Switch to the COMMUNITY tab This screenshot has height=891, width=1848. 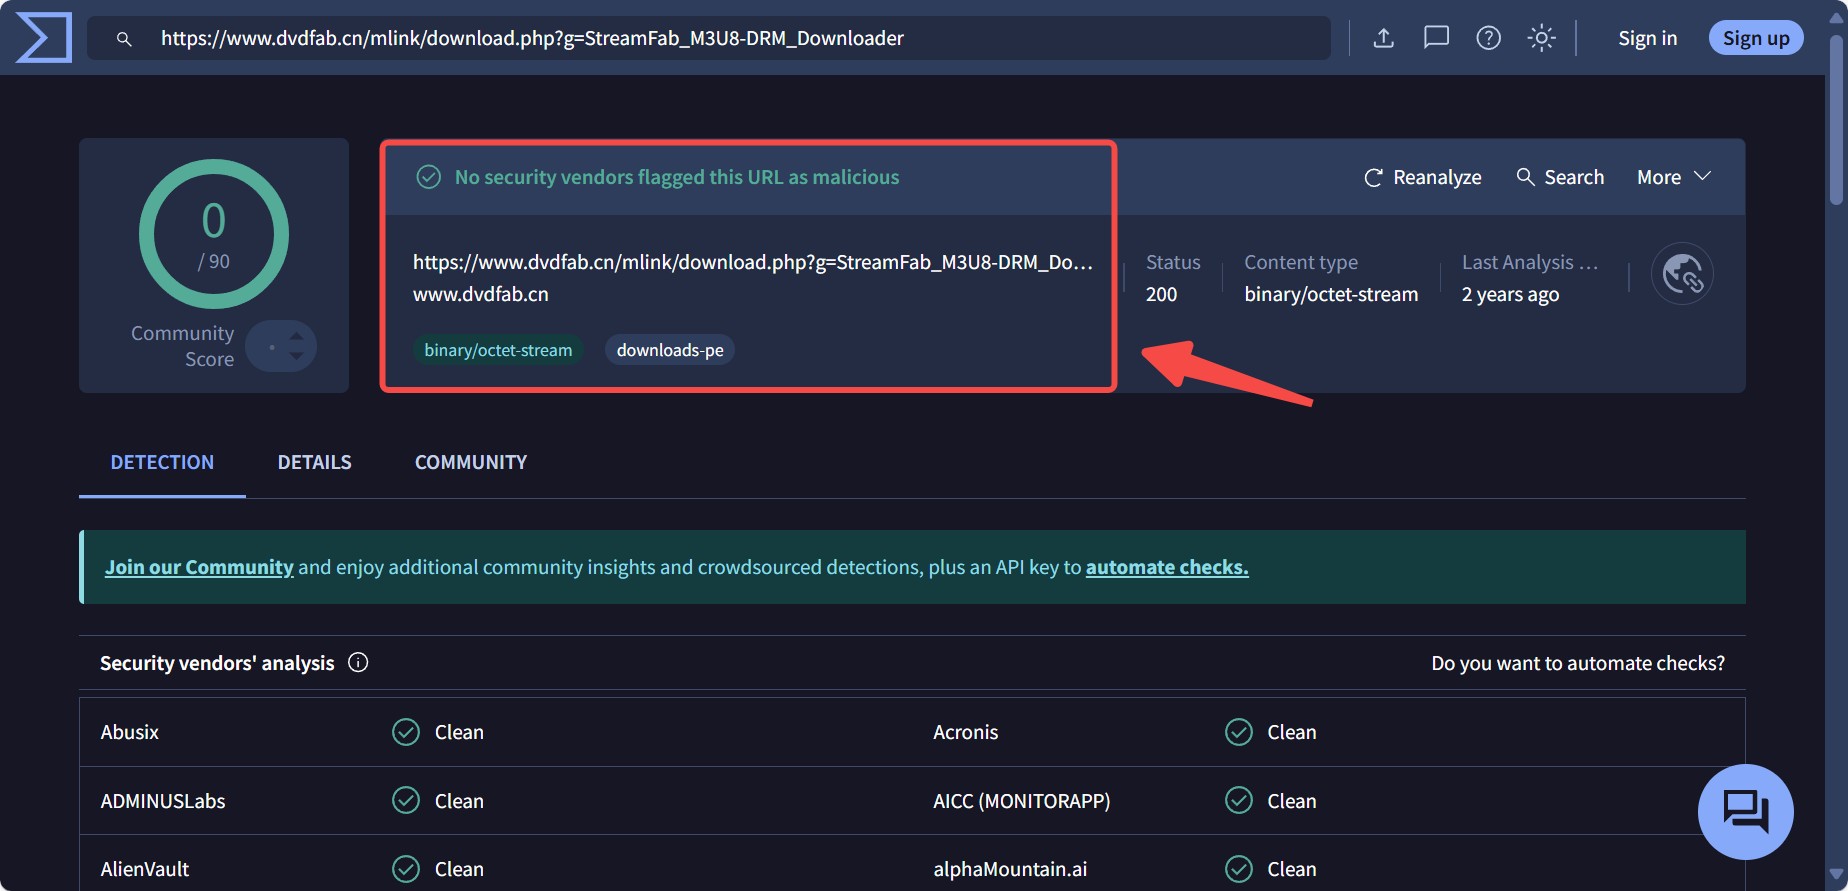(470, 462)
